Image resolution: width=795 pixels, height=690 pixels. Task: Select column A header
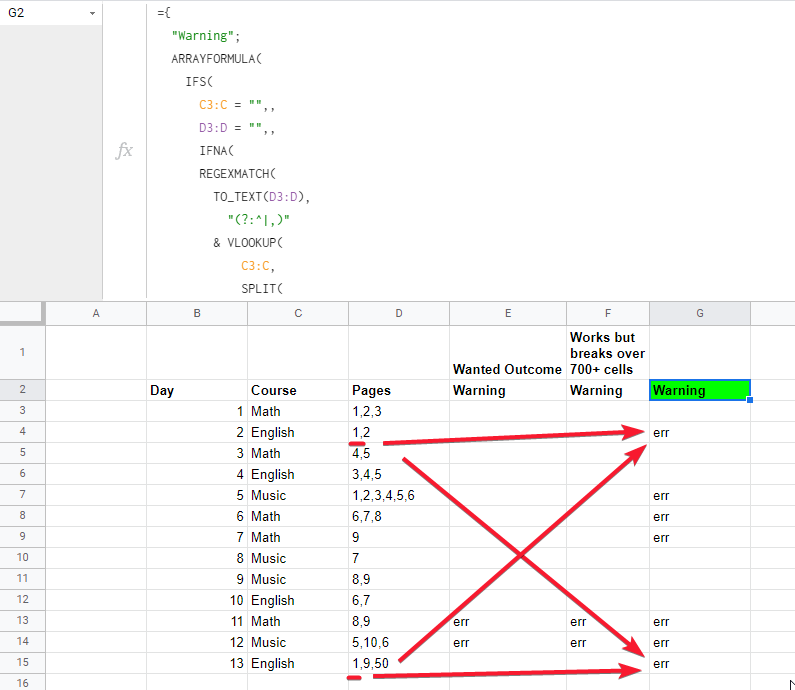(x=96, y=313)
